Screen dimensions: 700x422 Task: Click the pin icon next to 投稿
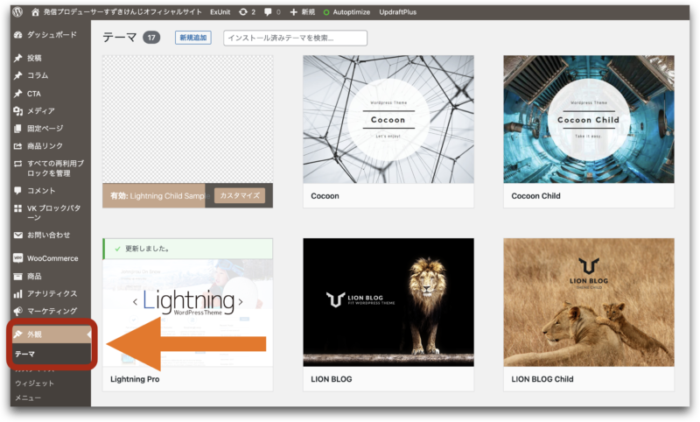click(x=18, y=58)
